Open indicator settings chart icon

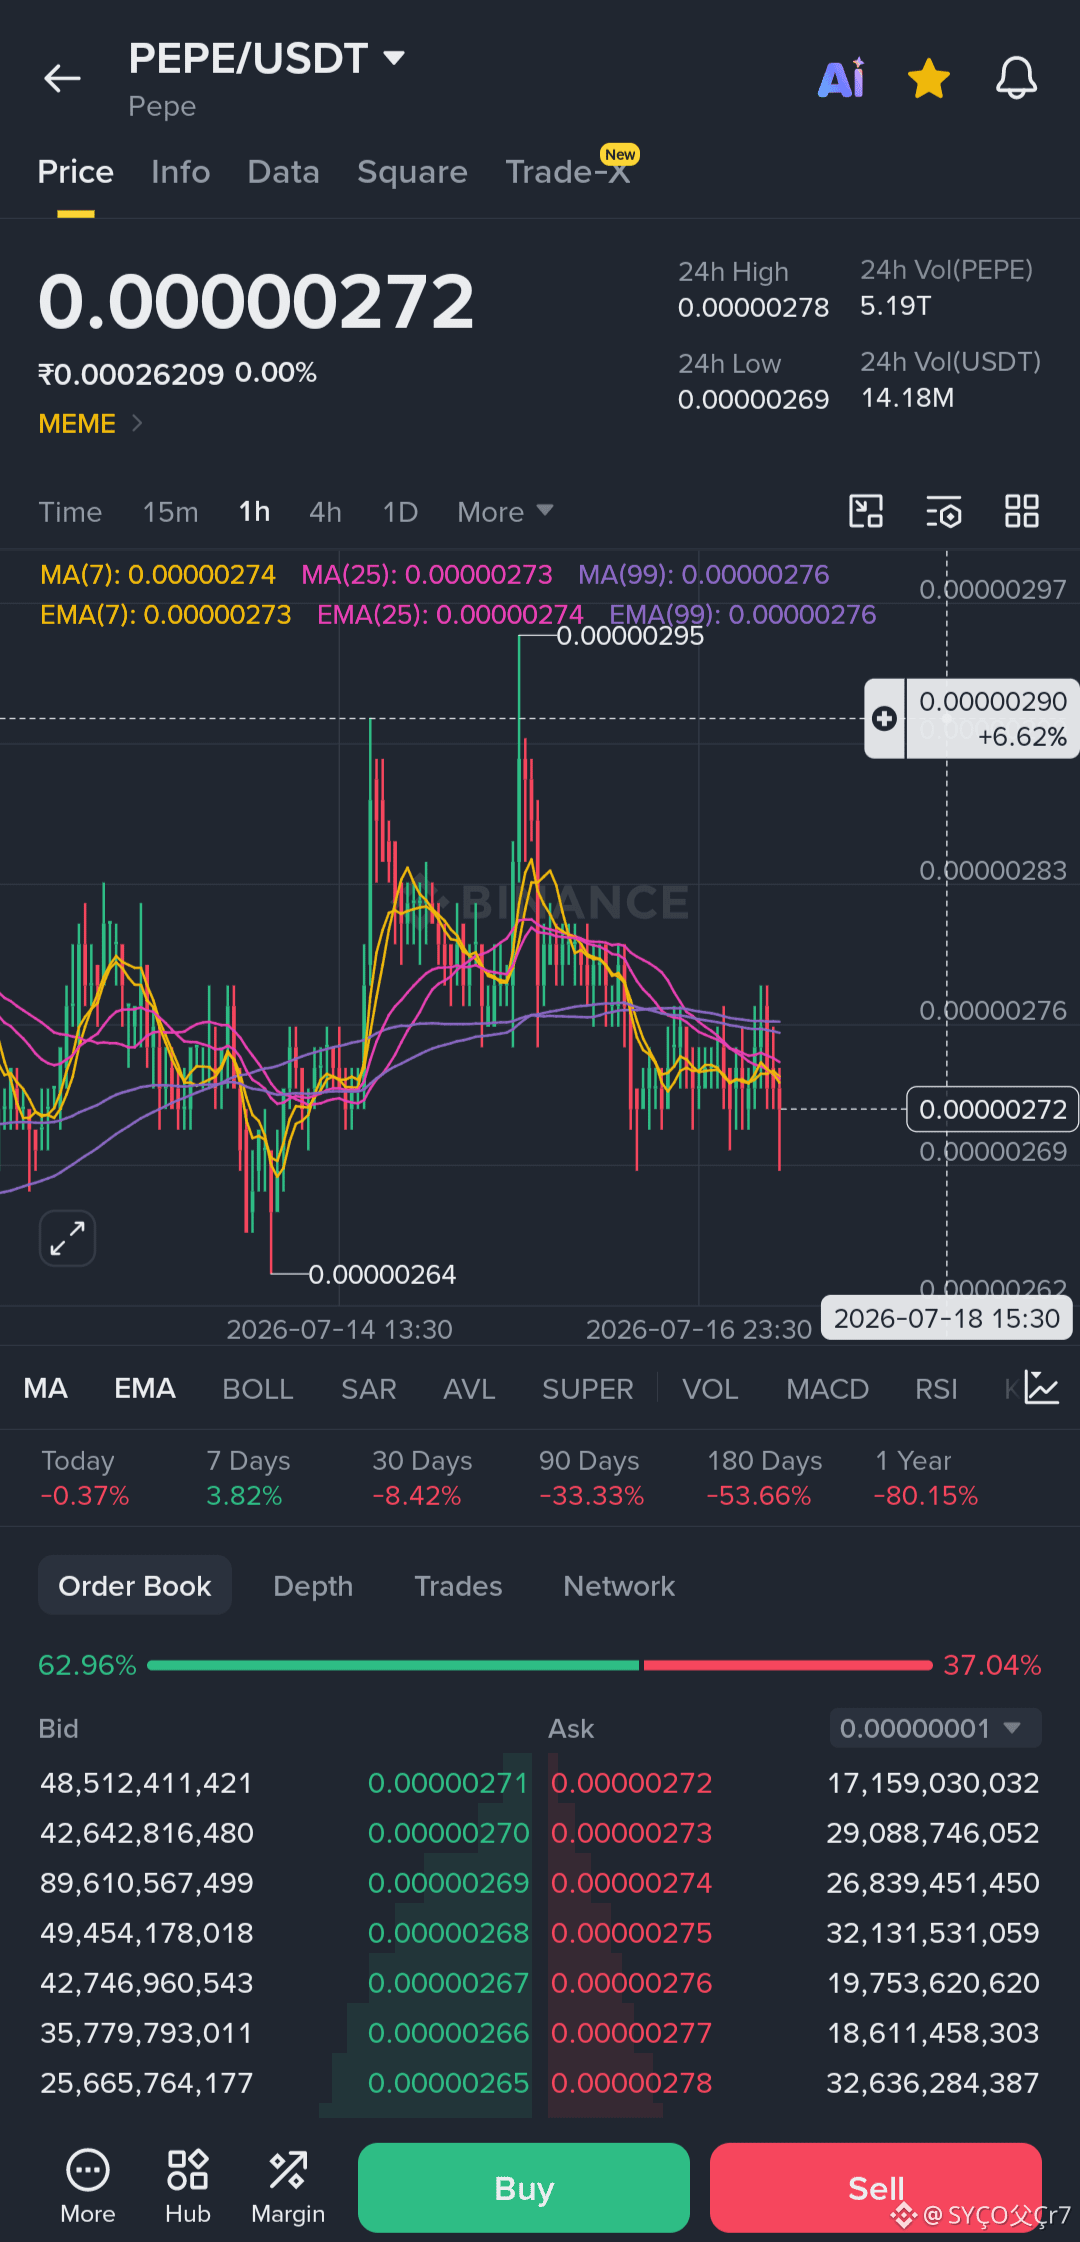tap(1042, 1388)
